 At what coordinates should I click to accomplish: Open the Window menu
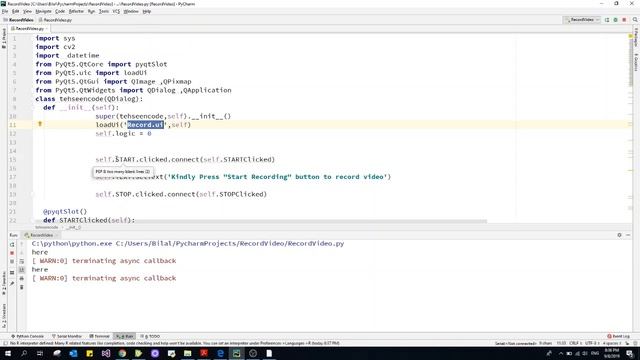click(x=131, y=11)
